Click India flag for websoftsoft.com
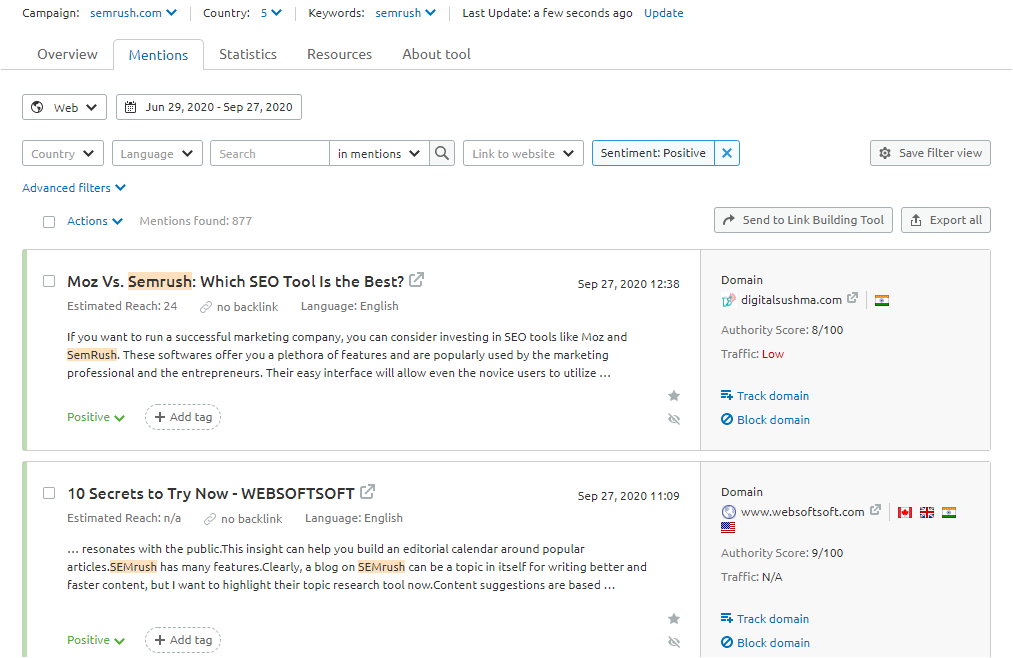This screenshot has height=658, width=1013. [949, 513]
